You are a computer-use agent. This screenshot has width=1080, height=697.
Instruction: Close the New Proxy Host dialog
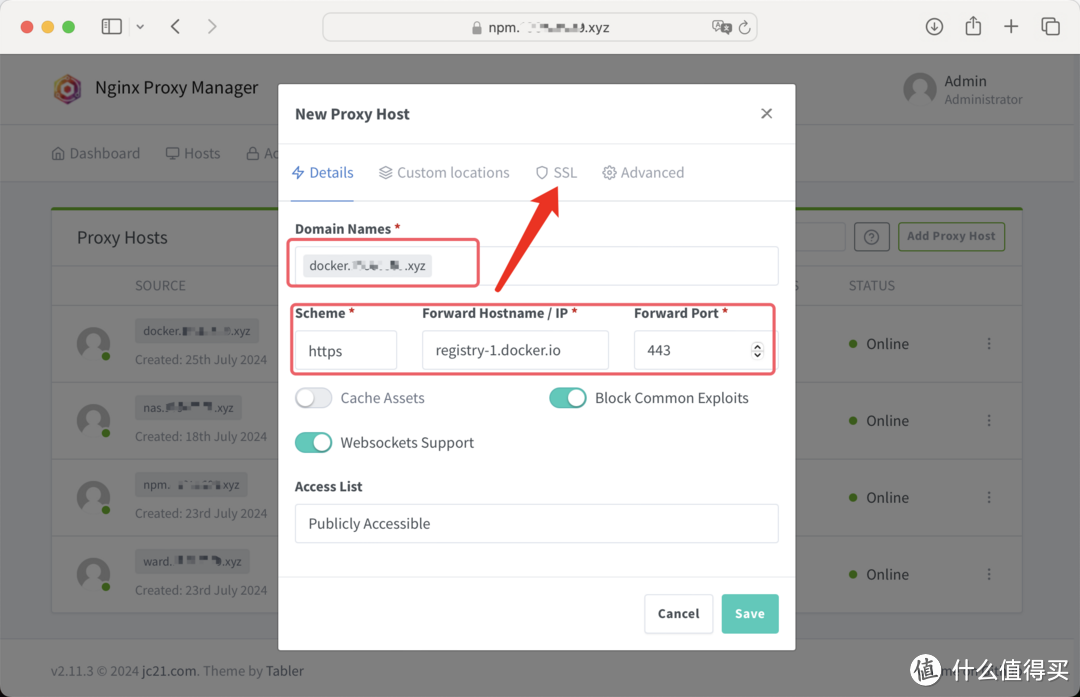point(766,114)
